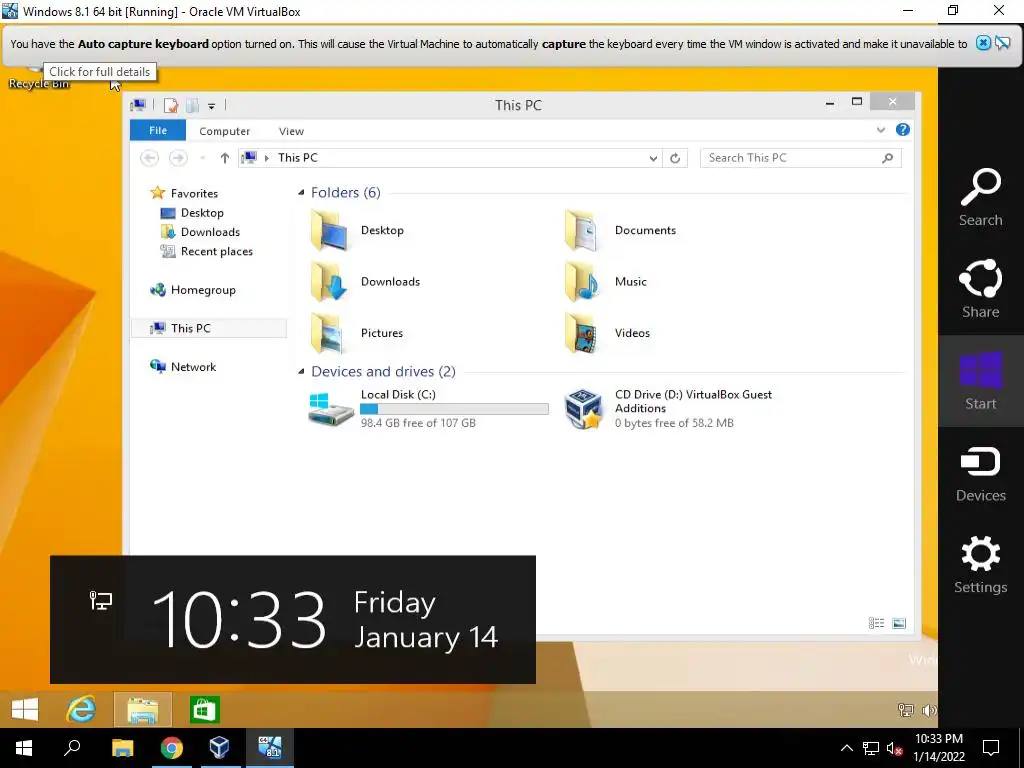Click guest tray network icon
Image resolution: width=1024 pixels, height=768 pixels.
pos(905,710)
